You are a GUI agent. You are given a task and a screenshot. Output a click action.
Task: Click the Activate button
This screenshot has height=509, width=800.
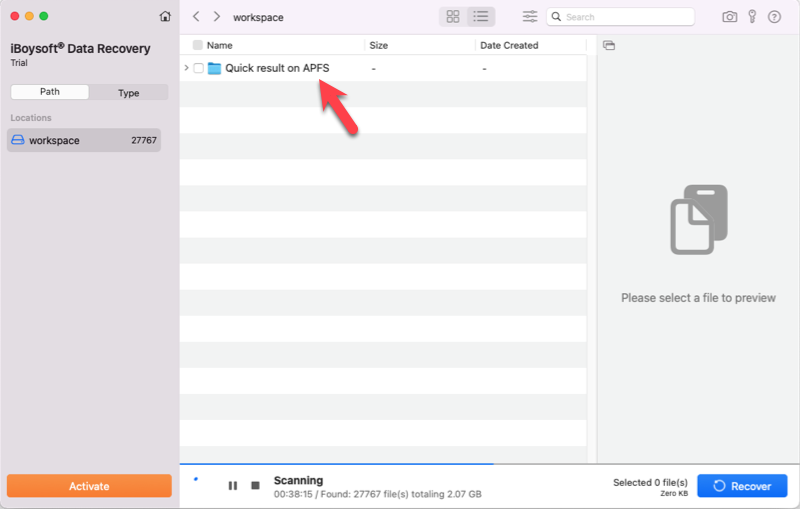click(x=89, y=486)
